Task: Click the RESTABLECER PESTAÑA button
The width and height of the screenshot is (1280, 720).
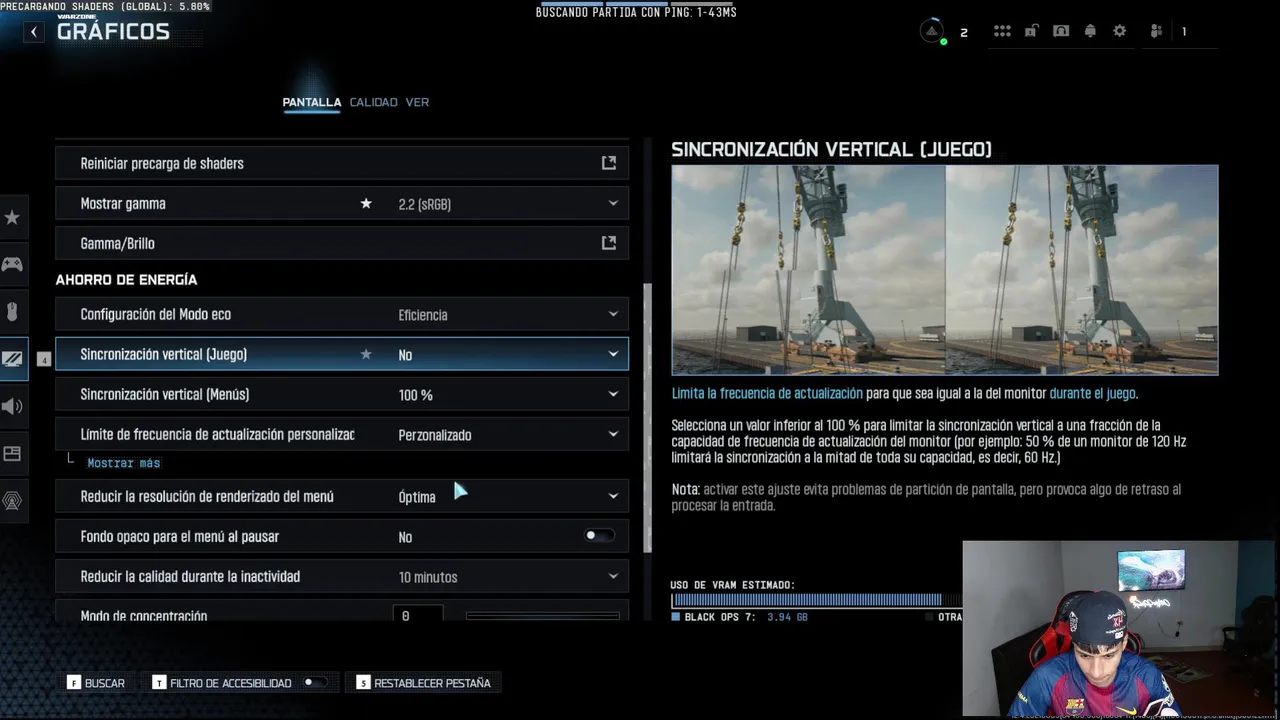Action: [x=424, y=683]
